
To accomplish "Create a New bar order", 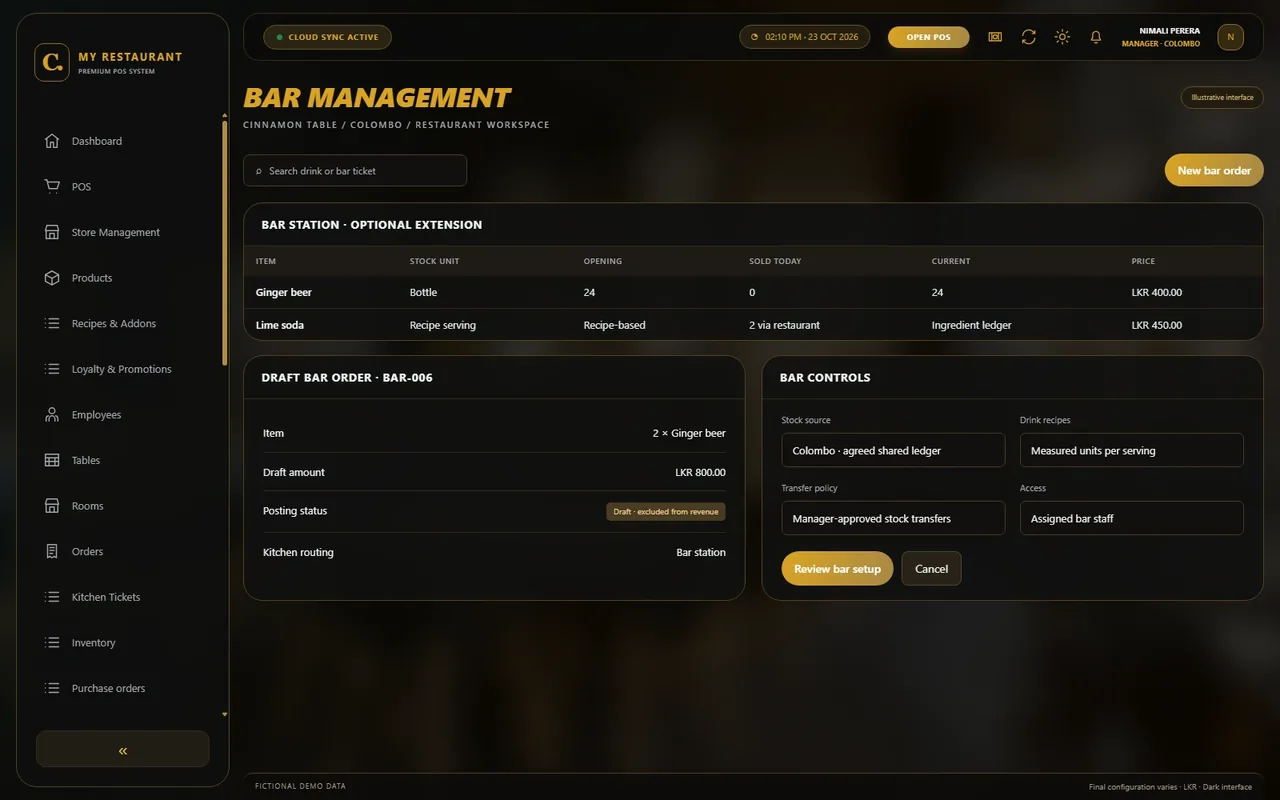I will click(1214, 170).
